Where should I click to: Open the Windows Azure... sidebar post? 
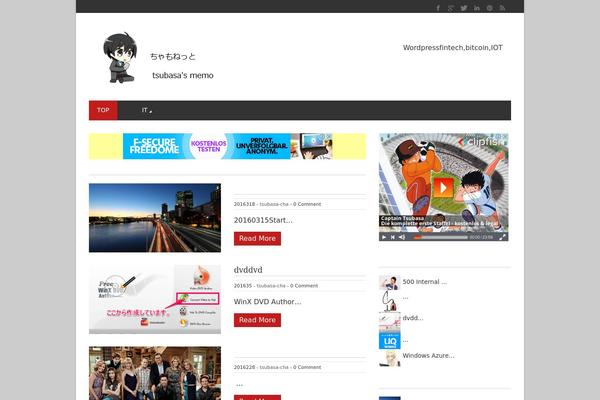coord(428,356)
